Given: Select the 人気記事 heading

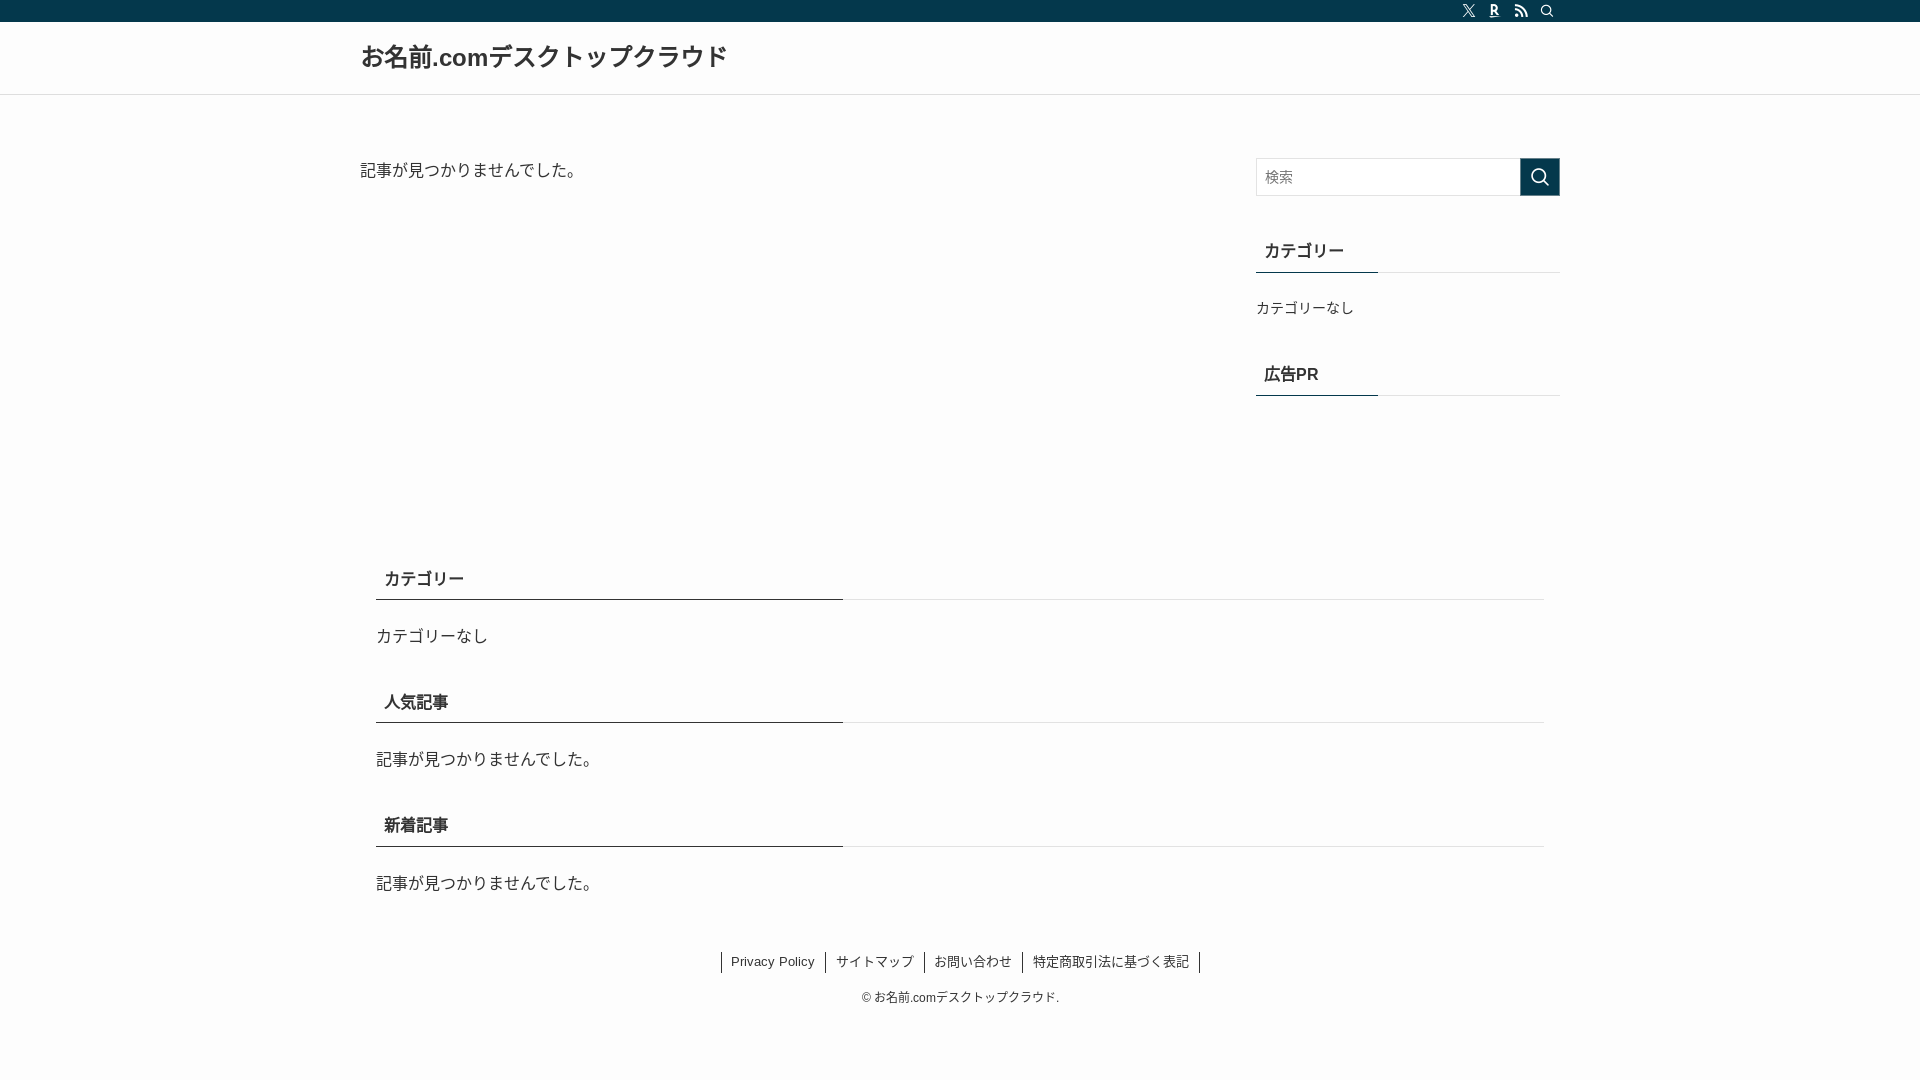Looking at the screenshot, I should [x=416, y=702].
